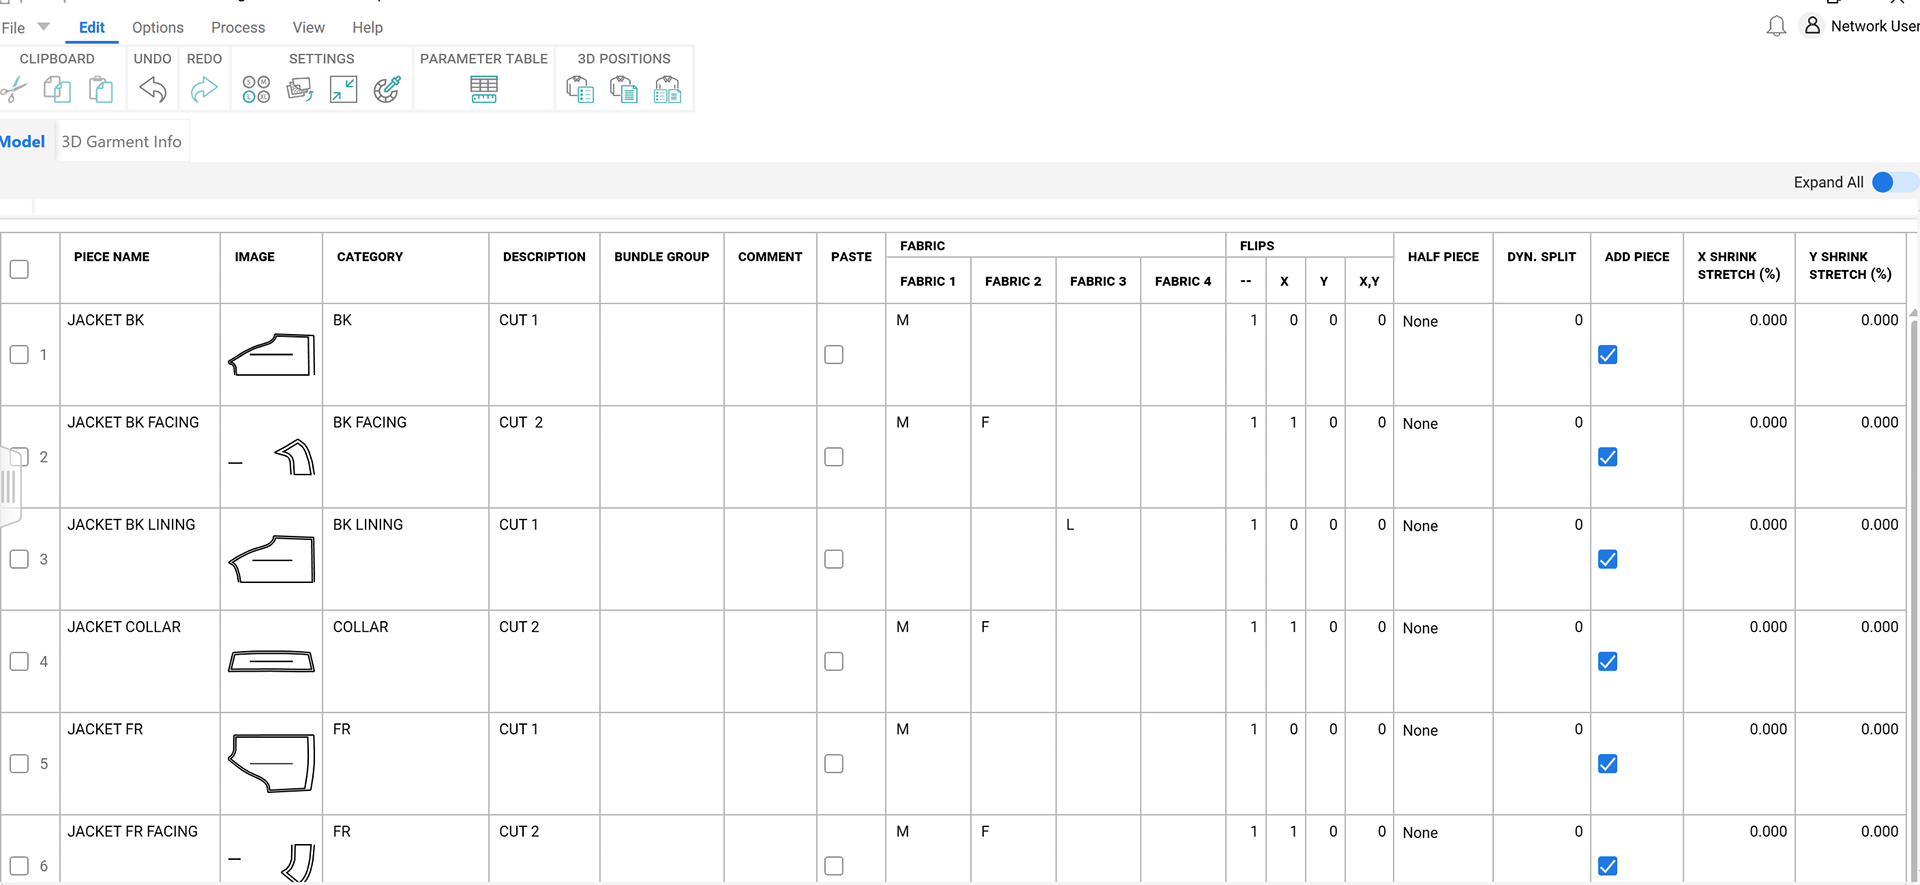Select row 3 JACKET BK LINING checkbox
Image resolution: width=1920 pixels, height=885 pixels.
(x=19, y=559)
